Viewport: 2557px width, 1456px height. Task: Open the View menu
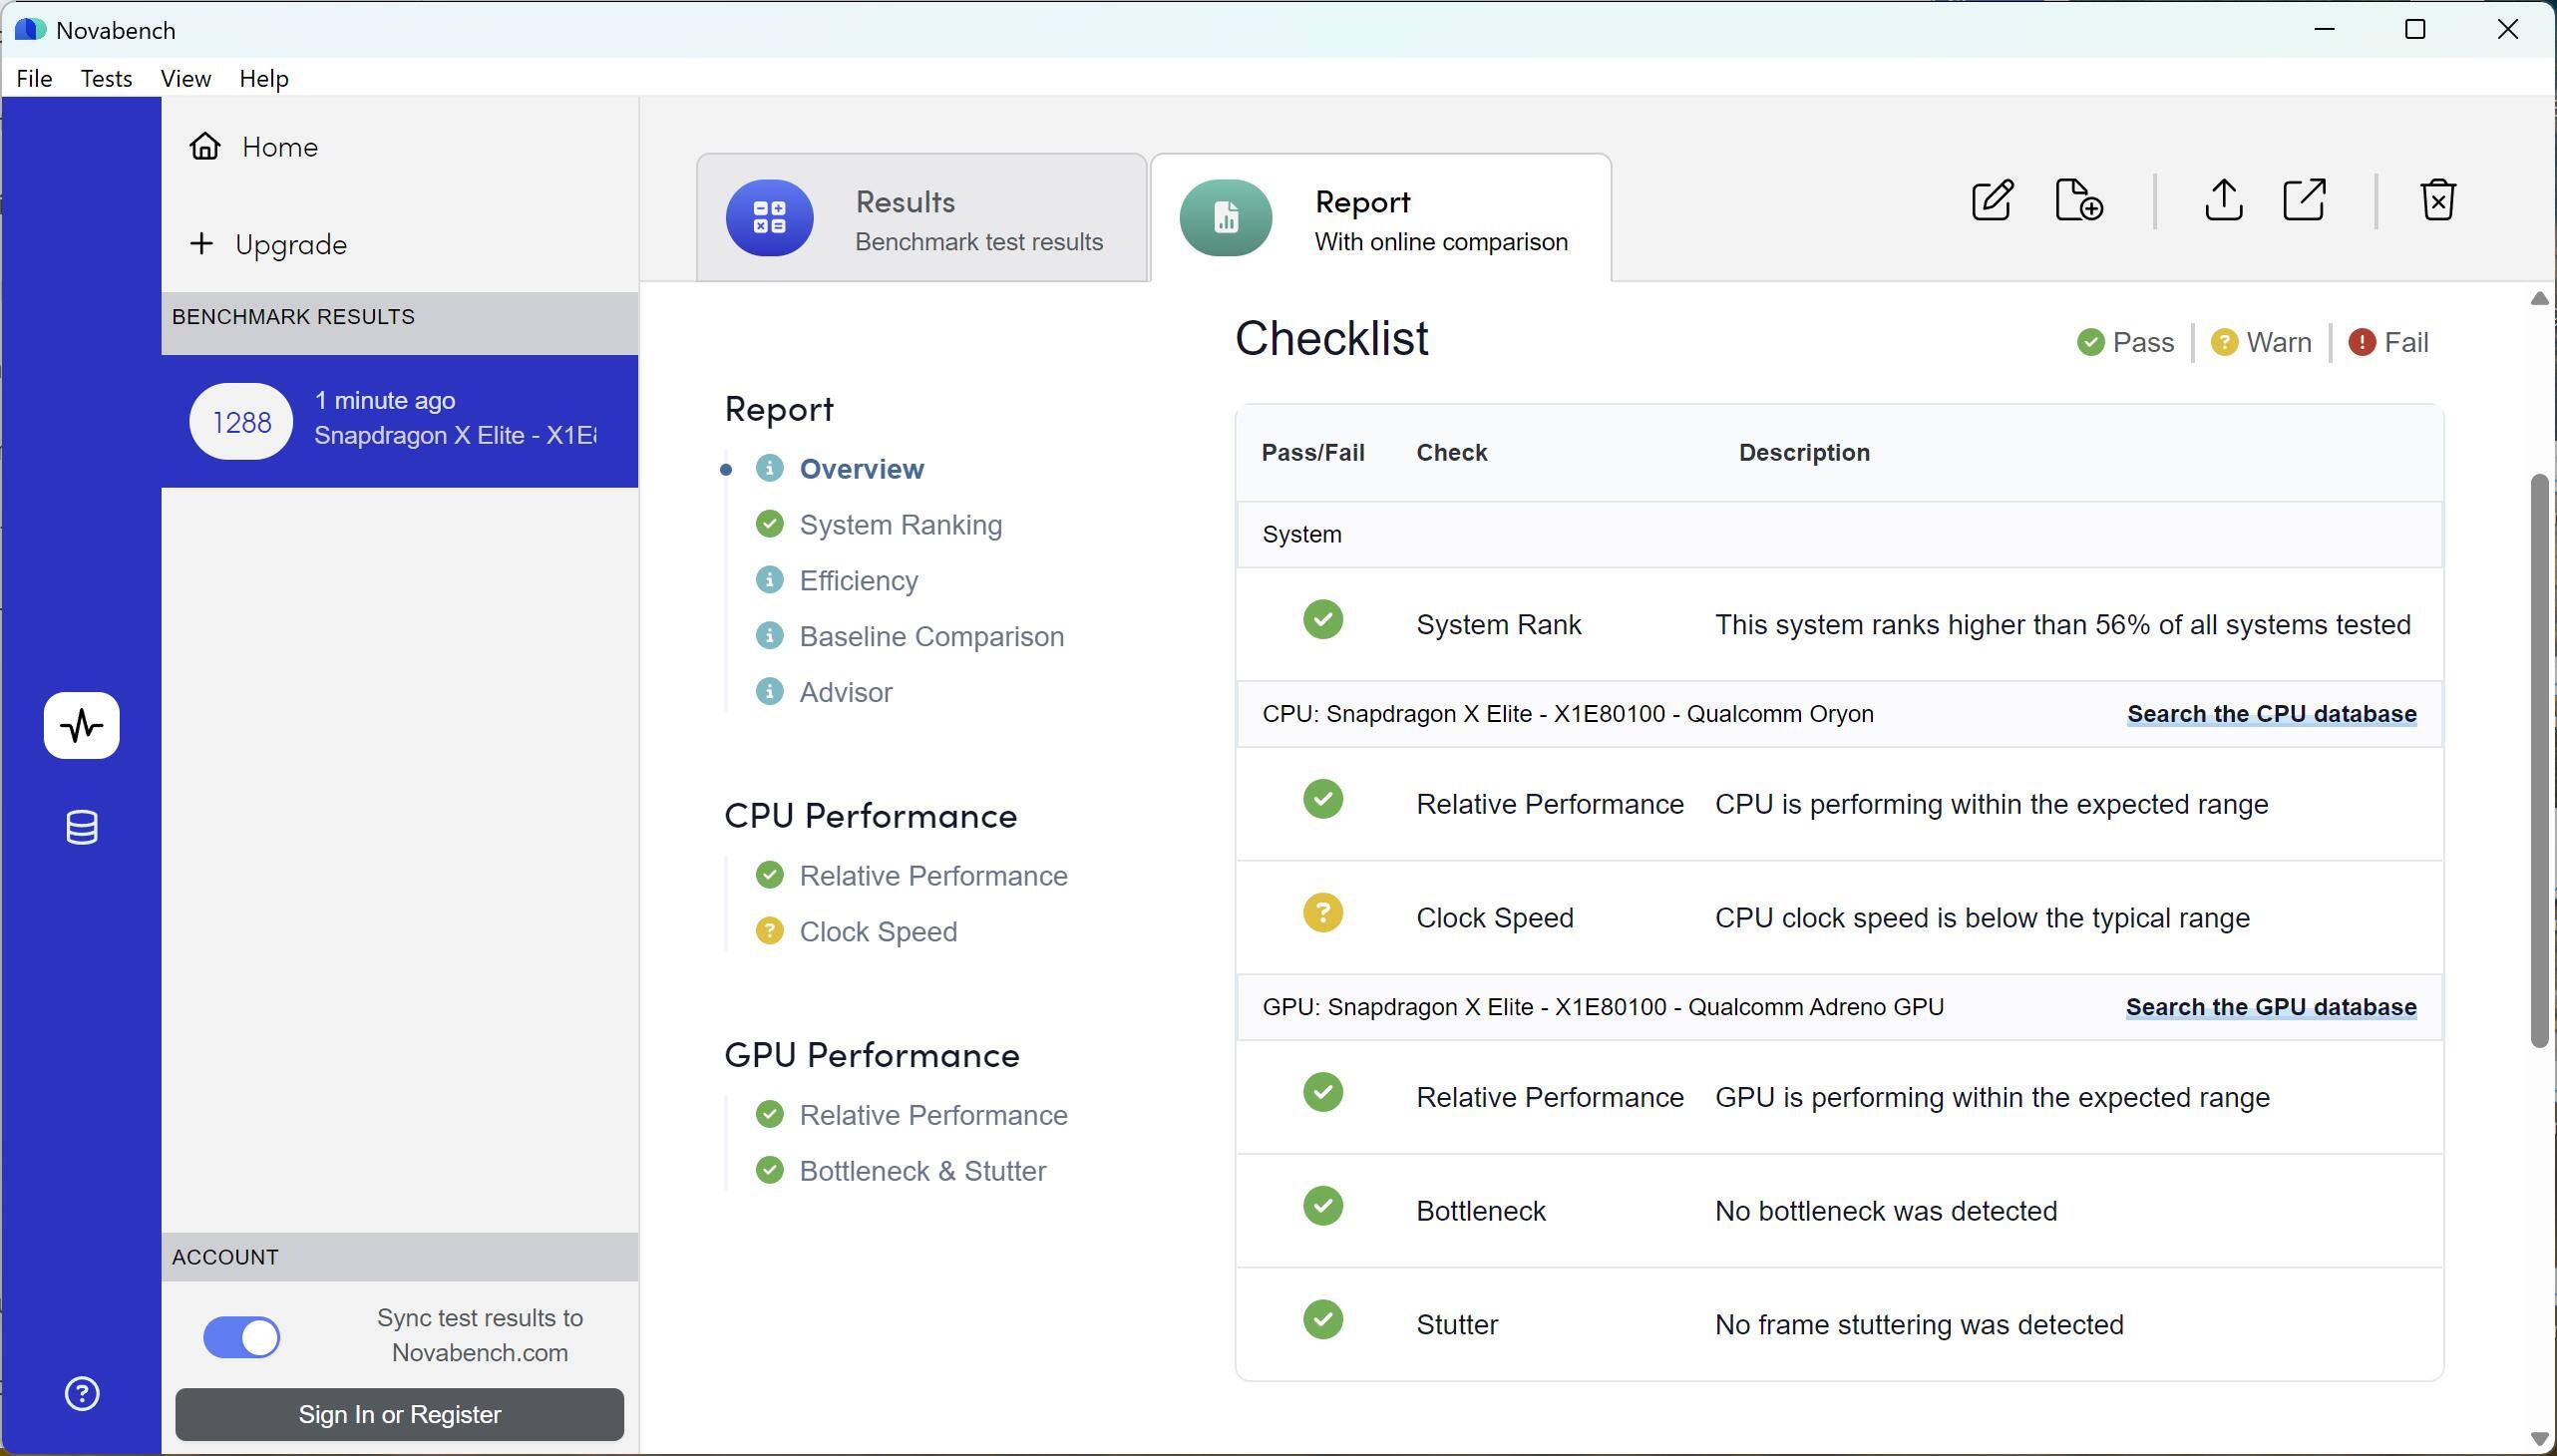coord(185,78)
